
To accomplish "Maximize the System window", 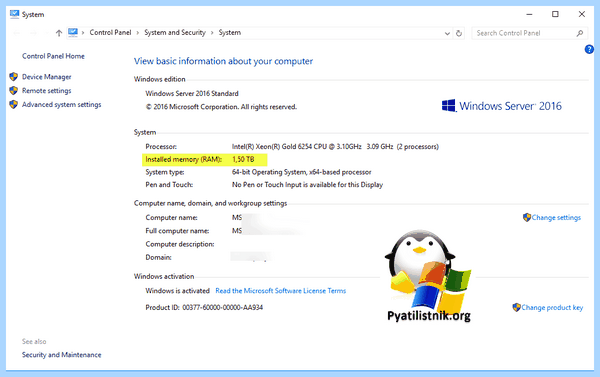I will (555, 14).
